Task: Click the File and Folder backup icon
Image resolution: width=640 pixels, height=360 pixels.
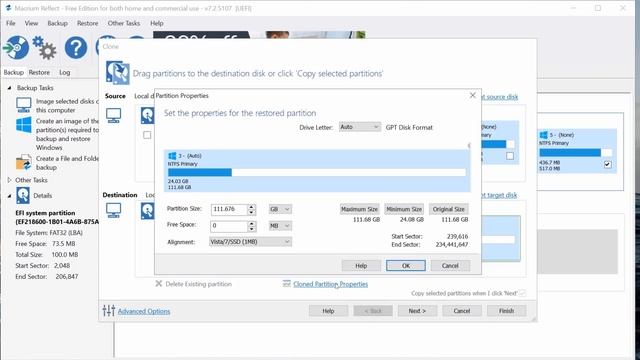Action: coord(24,162)
